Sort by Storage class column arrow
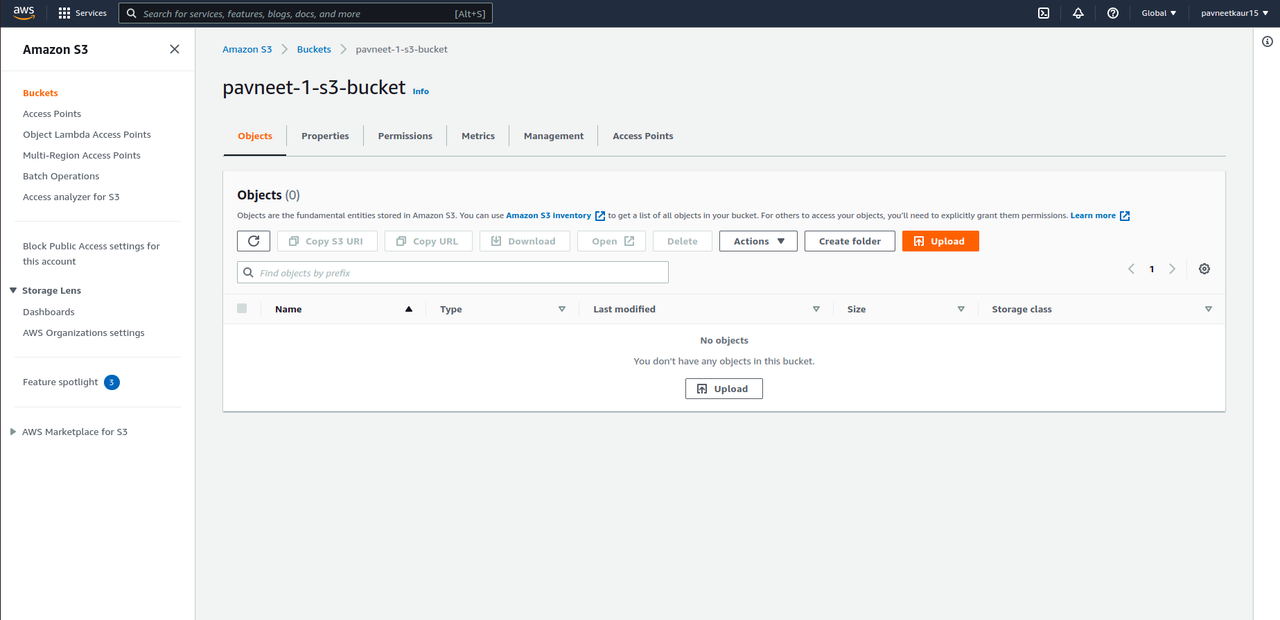Viewport: 1280px width, 620px height. (1208, 309)
